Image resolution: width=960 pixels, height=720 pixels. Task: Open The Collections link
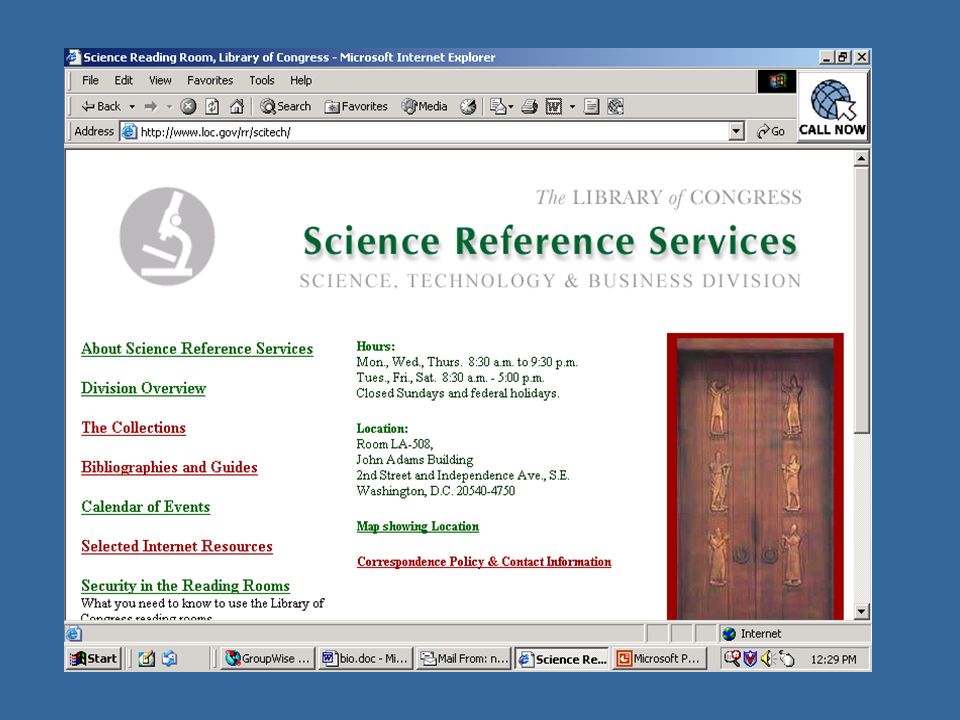click(133, 427)
